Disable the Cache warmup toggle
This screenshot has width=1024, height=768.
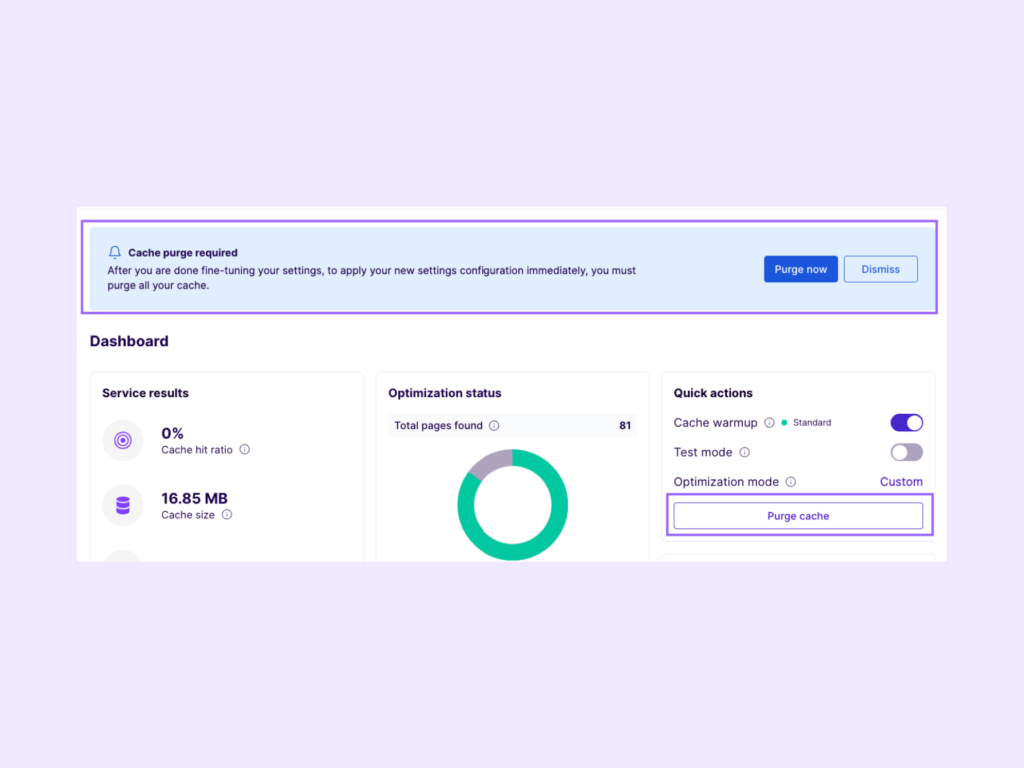point(906,423)
